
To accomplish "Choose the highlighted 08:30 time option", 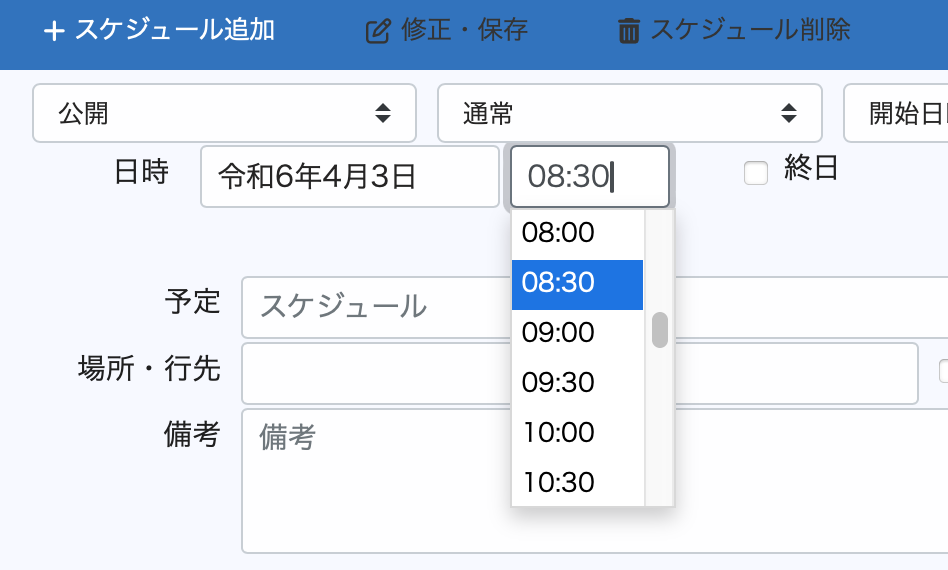I will 577,284.
